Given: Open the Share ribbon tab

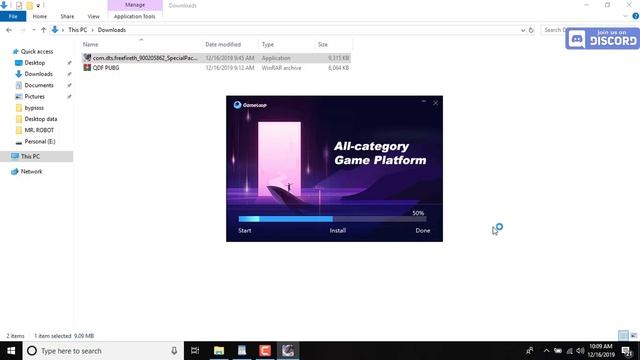Looking at the screenshot, I should coord(67,16).
